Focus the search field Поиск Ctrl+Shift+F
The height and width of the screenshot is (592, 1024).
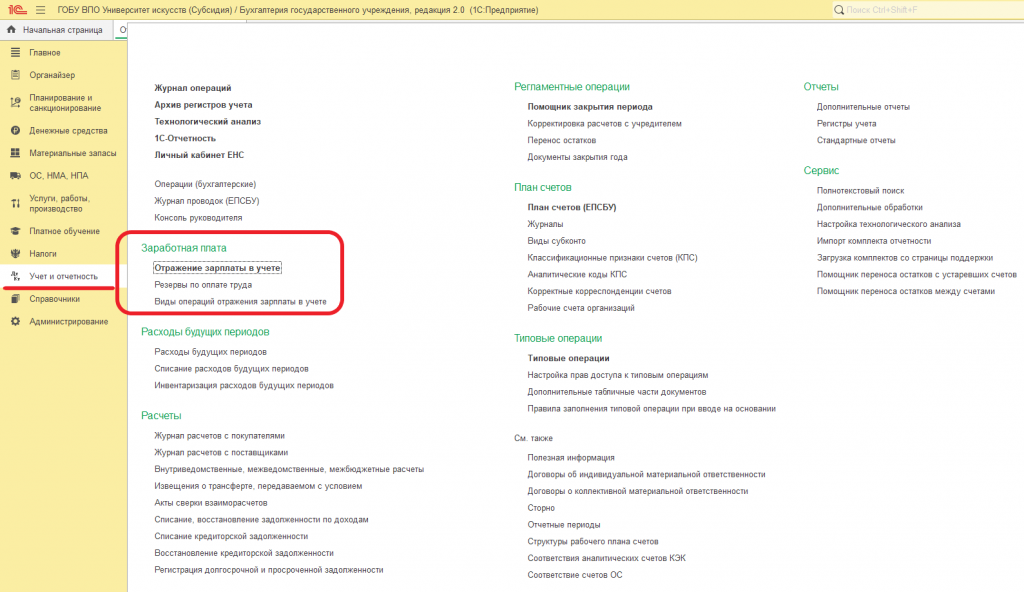click(934, 10)
